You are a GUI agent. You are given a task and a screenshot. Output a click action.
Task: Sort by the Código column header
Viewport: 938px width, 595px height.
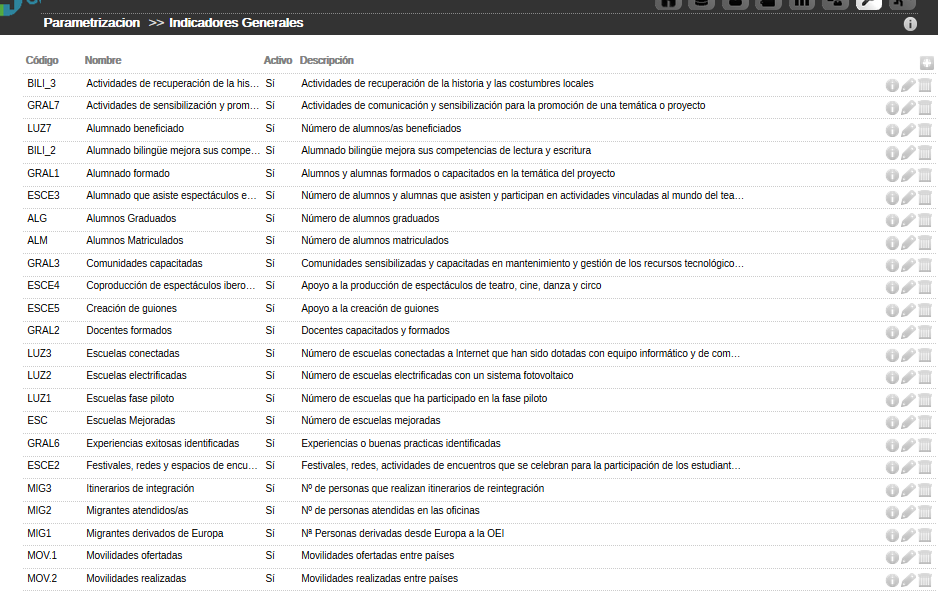(42, 60)
